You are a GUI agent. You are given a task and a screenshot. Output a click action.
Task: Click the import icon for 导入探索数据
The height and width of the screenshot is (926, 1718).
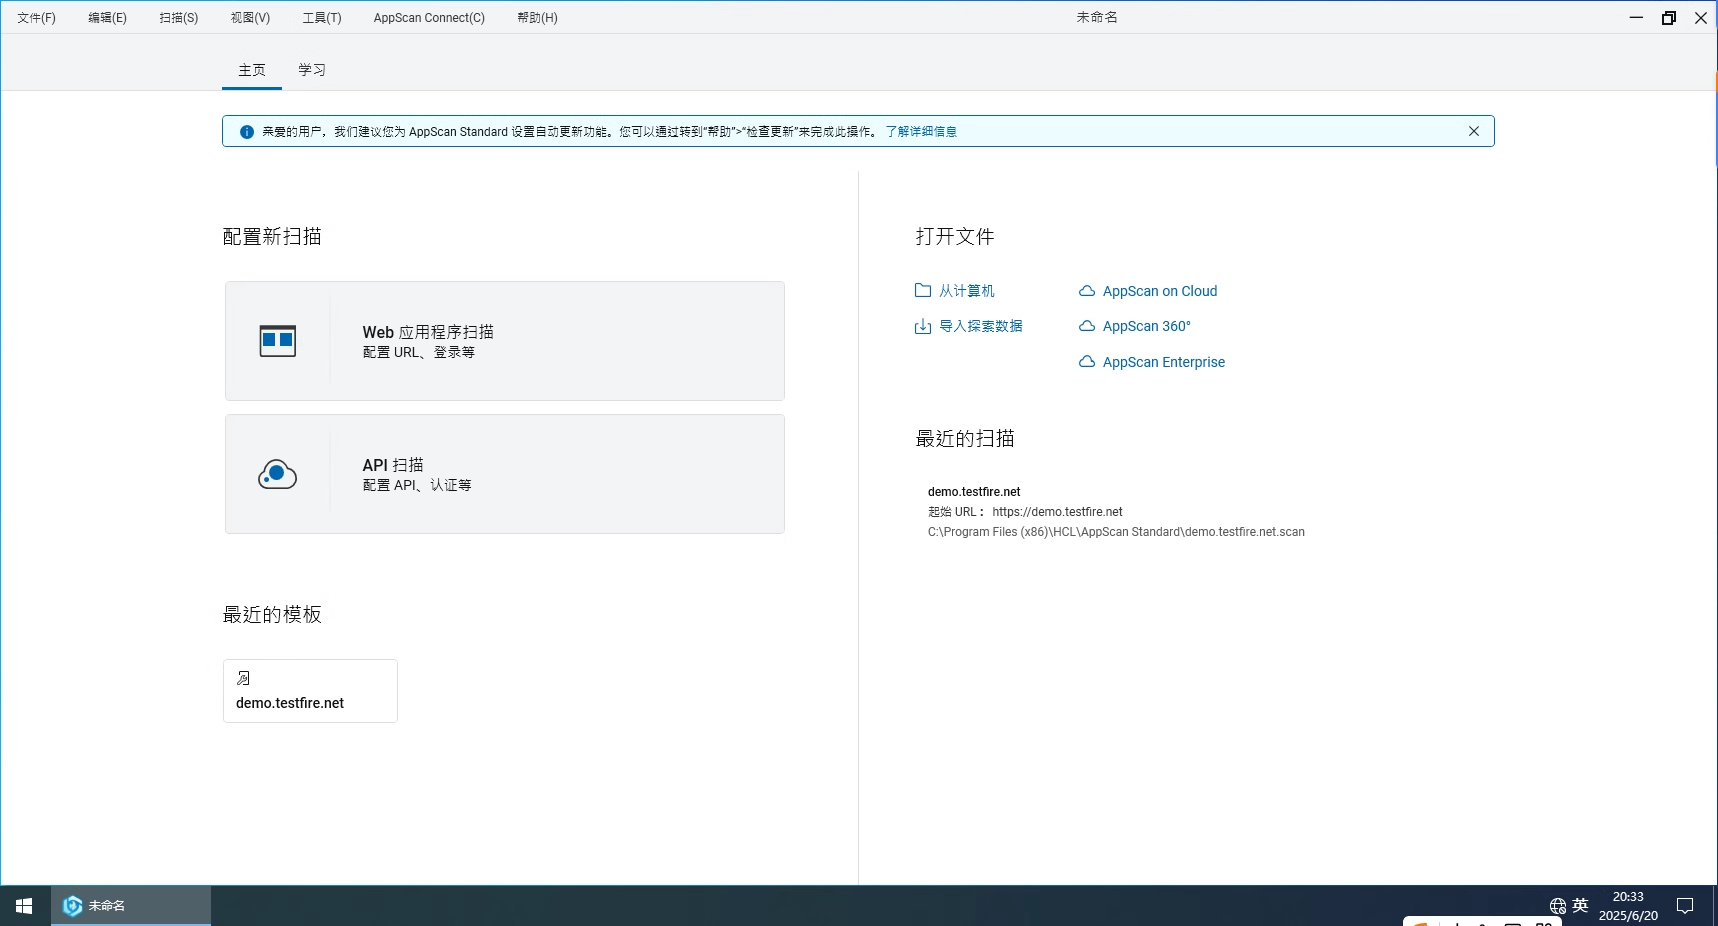[923, 326]
